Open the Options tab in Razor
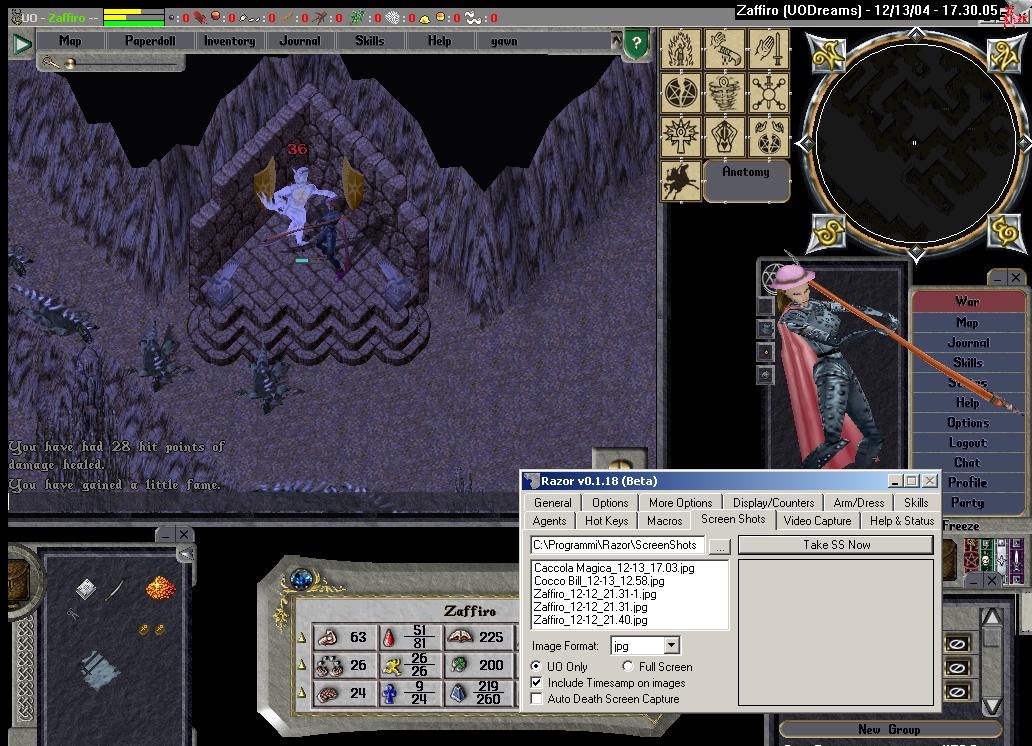 [x=610, y=502]
